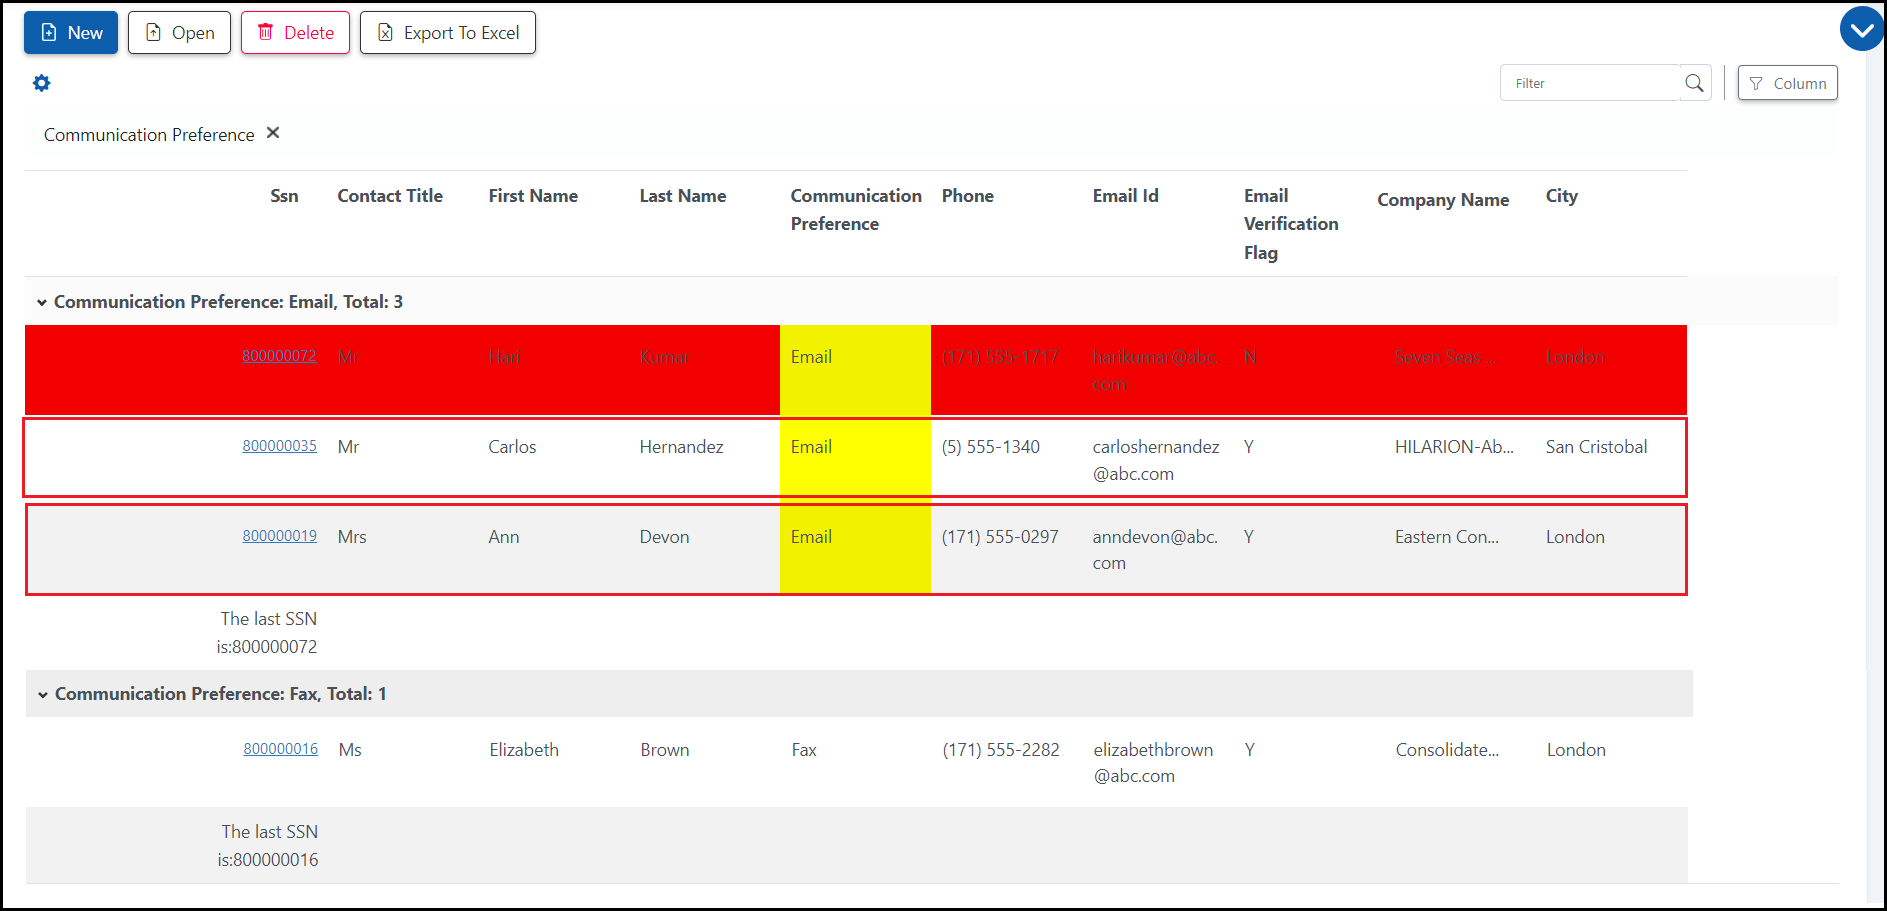Remove Communication Preference grouping with X
The image size is (1887, 911).
coord(273,133)
